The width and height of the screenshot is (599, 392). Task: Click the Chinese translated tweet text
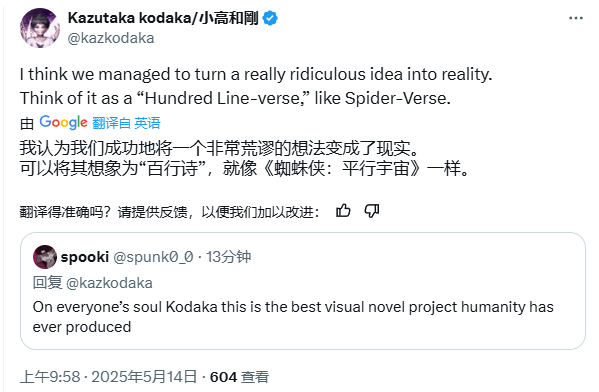[244, 158]
